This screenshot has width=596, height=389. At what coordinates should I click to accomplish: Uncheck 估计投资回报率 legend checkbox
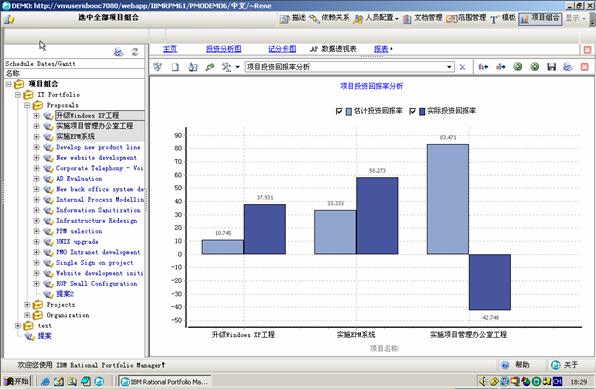coord(339,111)
